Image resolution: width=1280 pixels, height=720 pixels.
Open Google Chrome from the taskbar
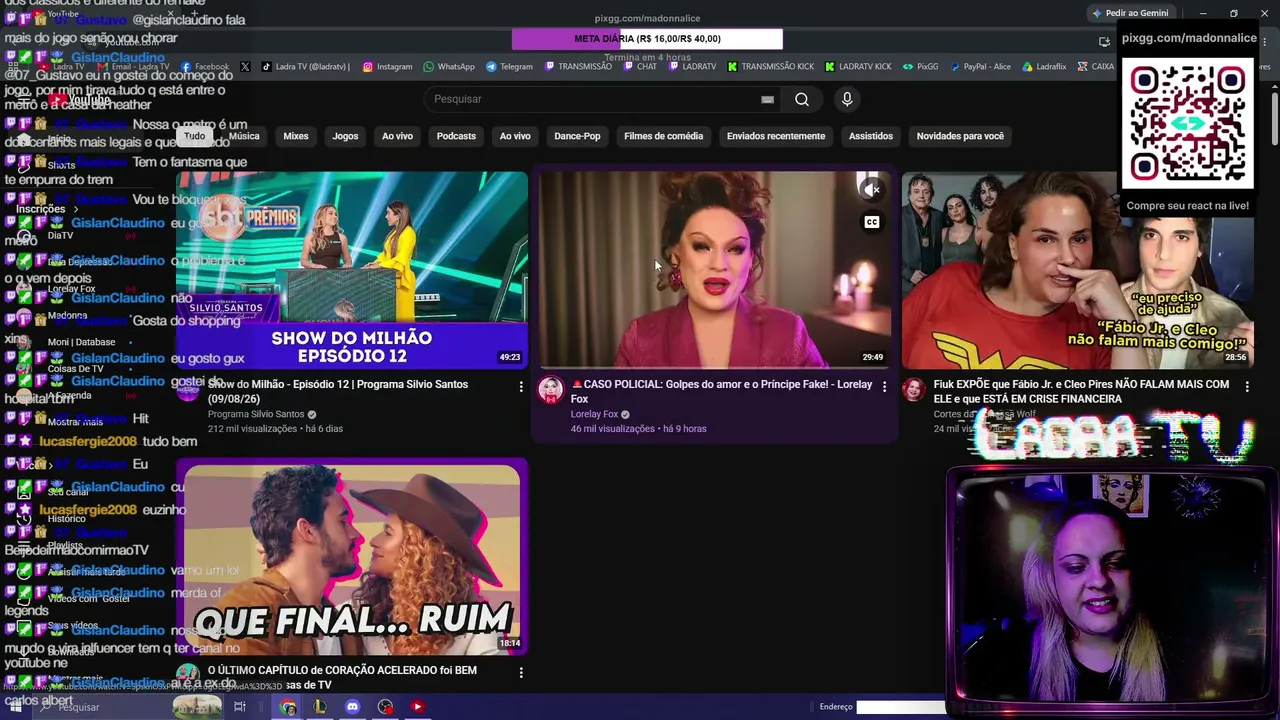point(288,707)
